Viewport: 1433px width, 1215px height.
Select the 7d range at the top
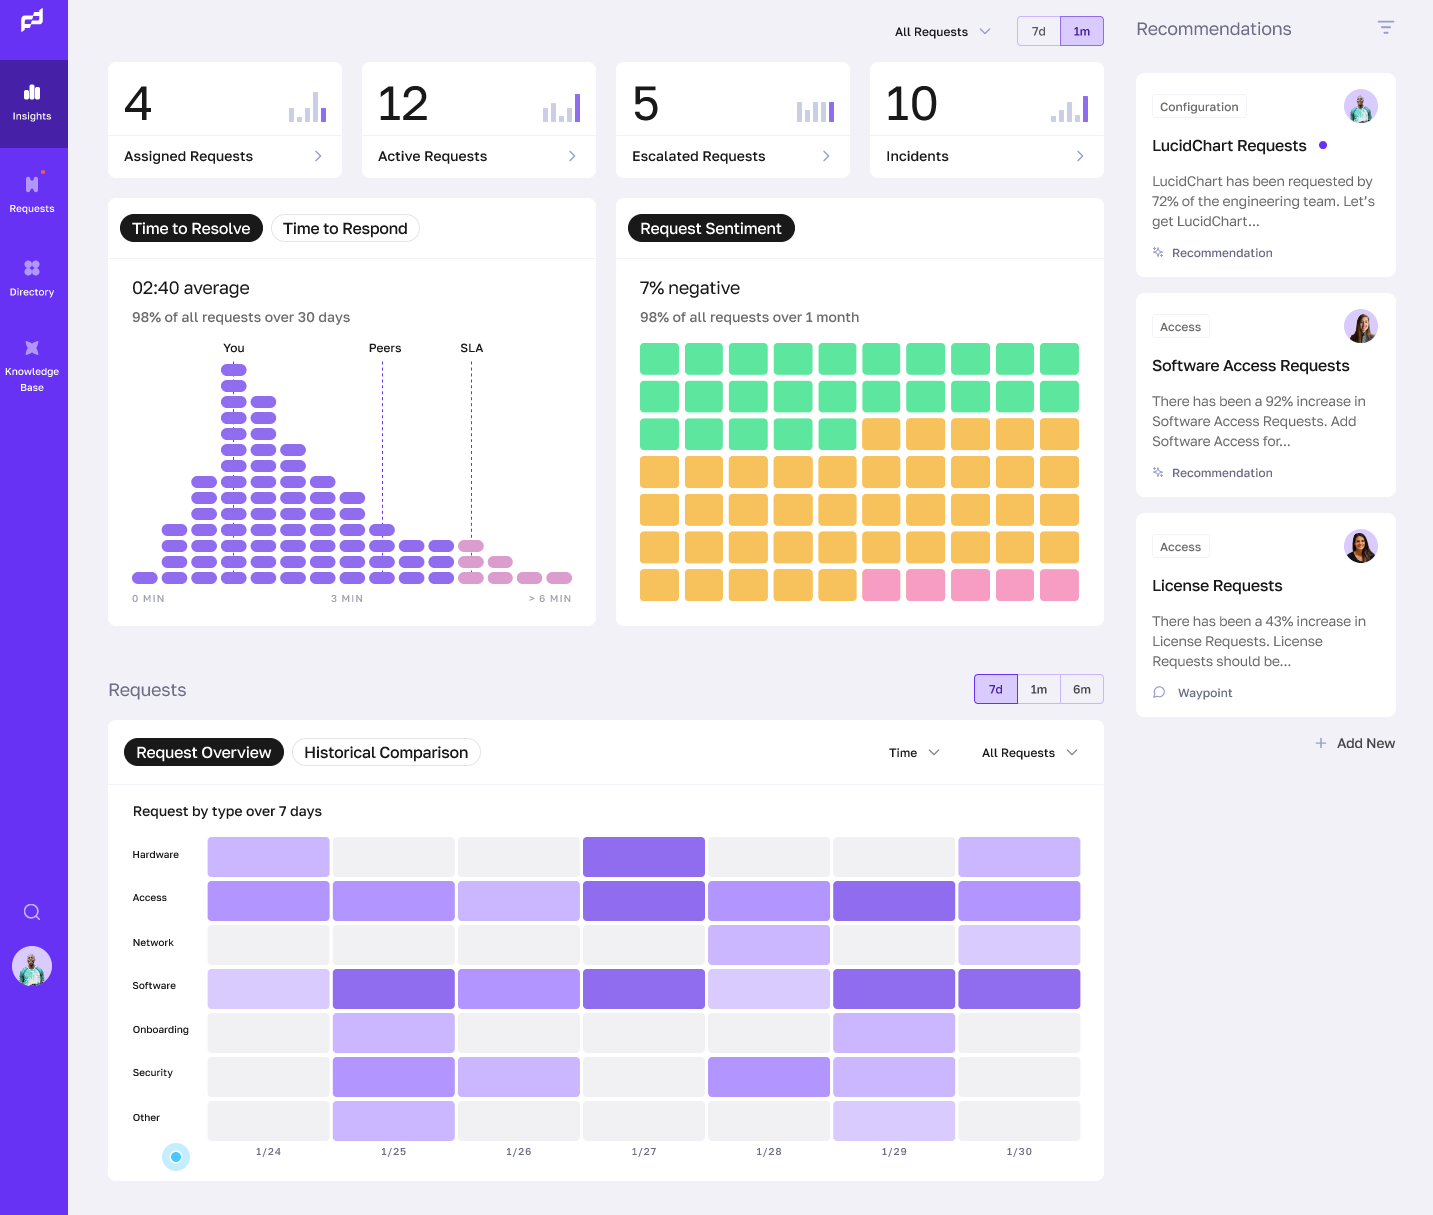click(1039, 31)
